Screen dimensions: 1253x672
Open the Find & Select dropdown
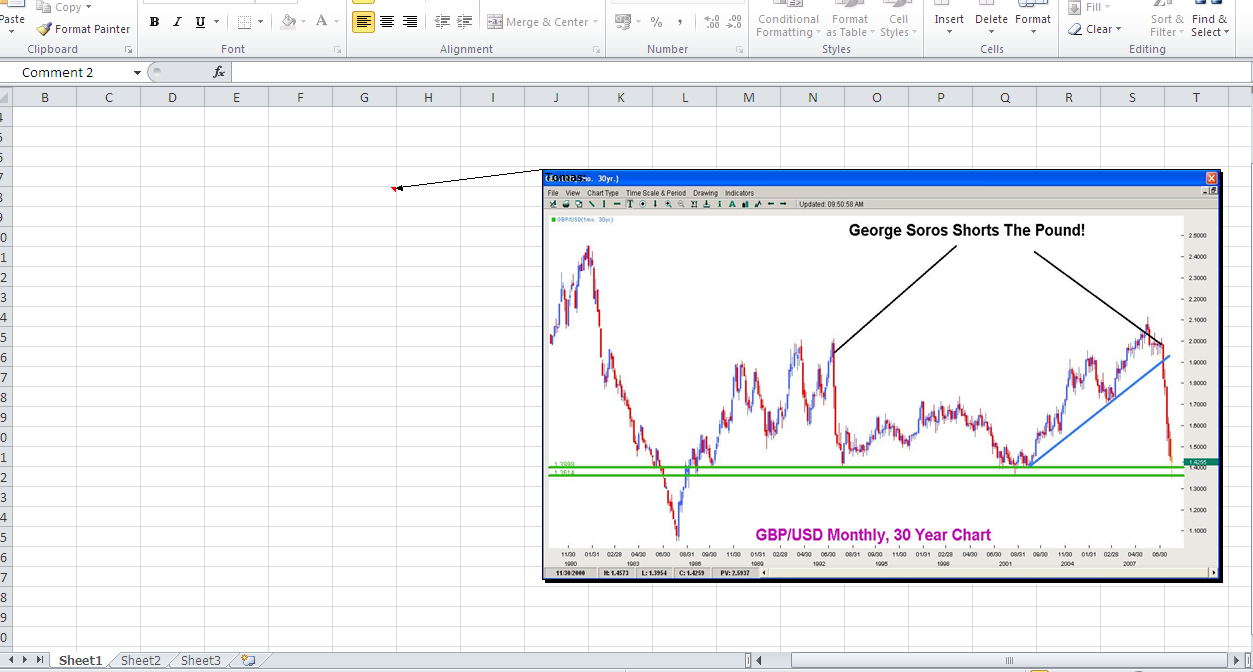click(x=1209, y=25)
